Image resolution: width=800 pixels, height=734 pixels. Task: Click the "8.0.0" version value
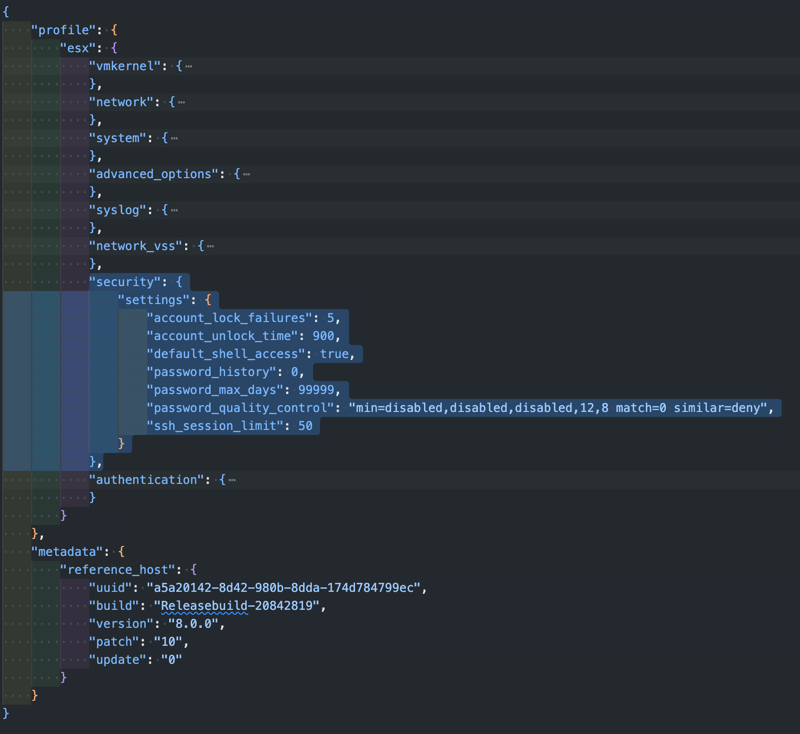pyautogui.click(x=193, y=624)
